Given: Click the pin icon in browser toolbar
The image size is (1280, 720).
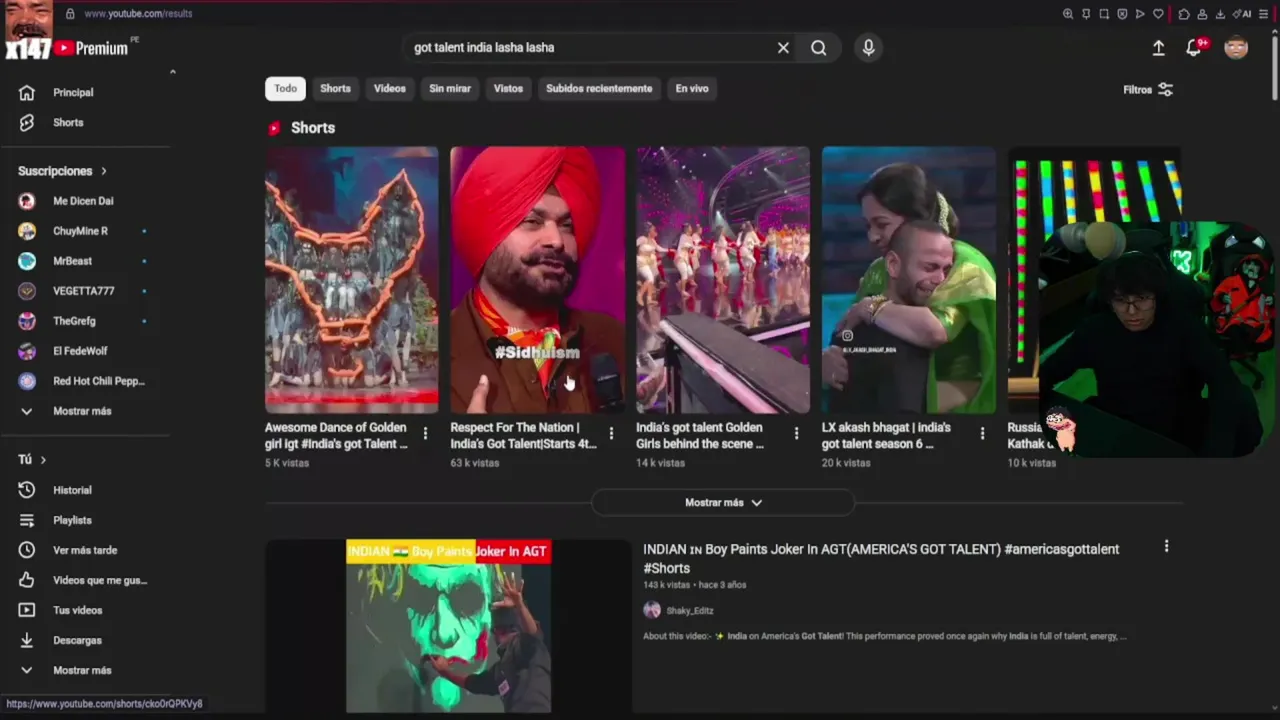Looking at the screenshot, I should coord(1086,14).
